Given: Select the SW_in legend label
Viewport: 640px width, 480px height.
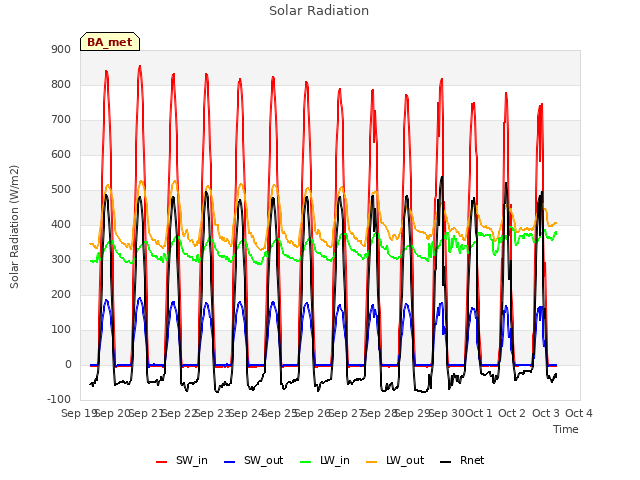Looking at the screenshot, I should [x=192, y=460].
